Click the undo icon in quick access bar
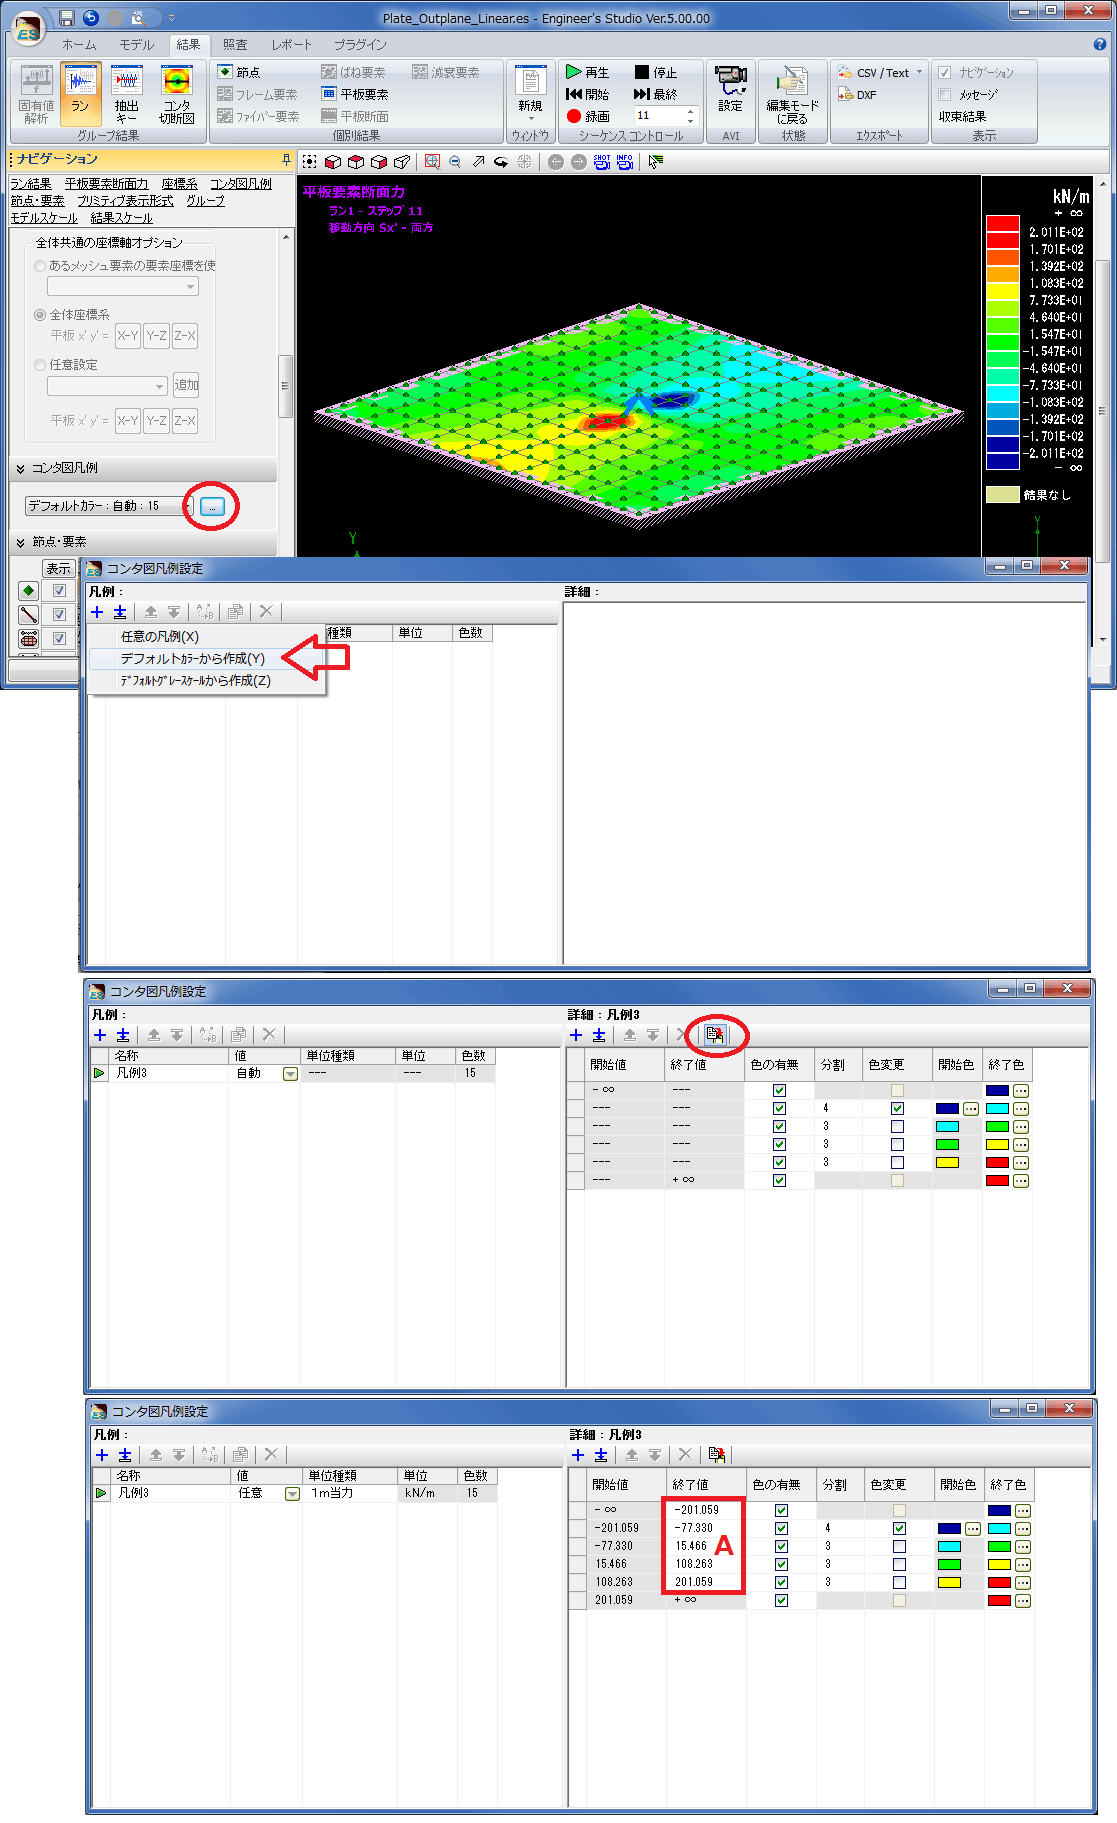Image resolution: width=1117 pixels, height=1823 pixels. (91, 18)
